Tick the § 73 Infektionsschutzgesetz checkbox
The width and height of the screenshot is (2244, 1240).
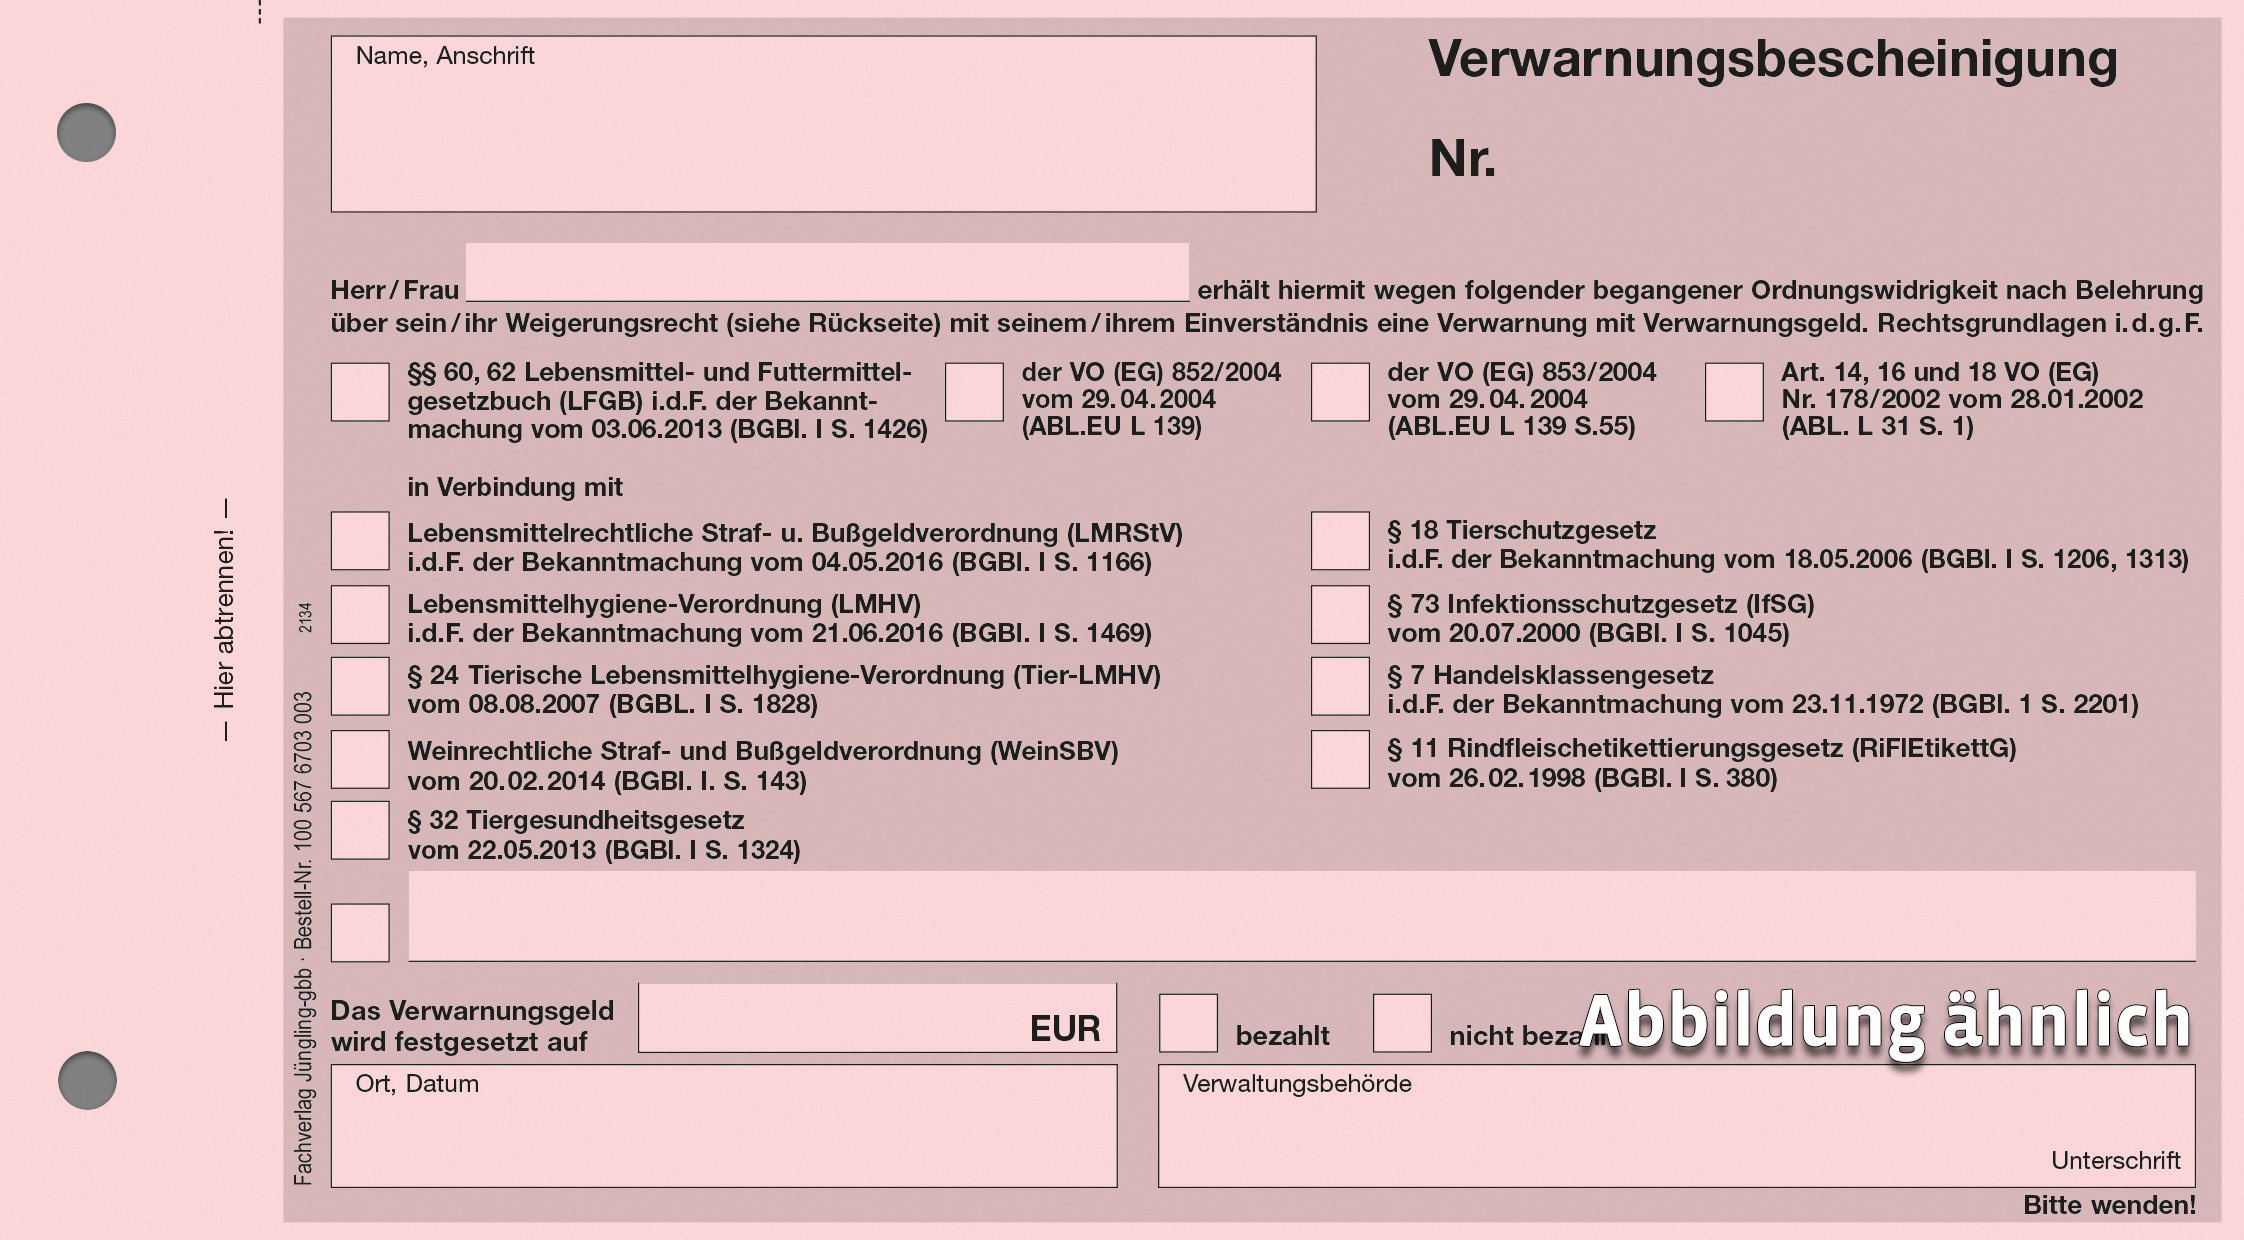pos(1340,614)
